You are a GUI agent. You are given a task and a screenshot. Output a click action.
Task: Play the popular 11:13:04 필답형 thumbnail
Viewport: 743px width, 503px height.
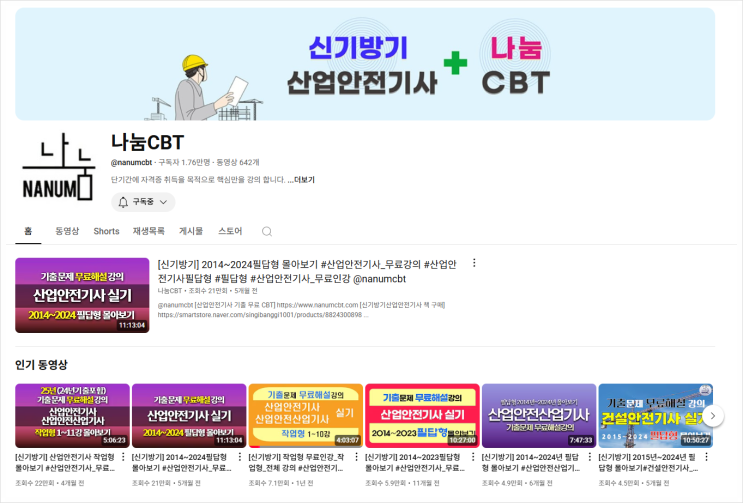[x=189, y=415]
